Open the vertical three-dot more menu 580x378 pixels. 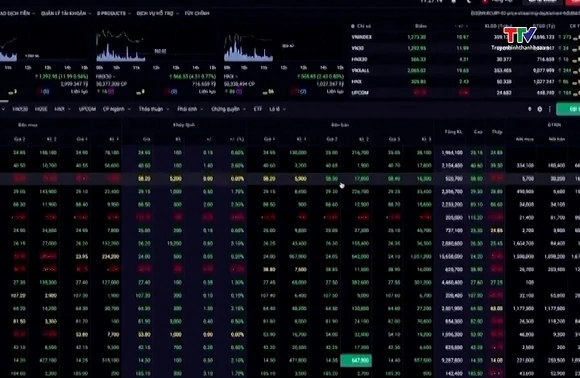point(550,109)
